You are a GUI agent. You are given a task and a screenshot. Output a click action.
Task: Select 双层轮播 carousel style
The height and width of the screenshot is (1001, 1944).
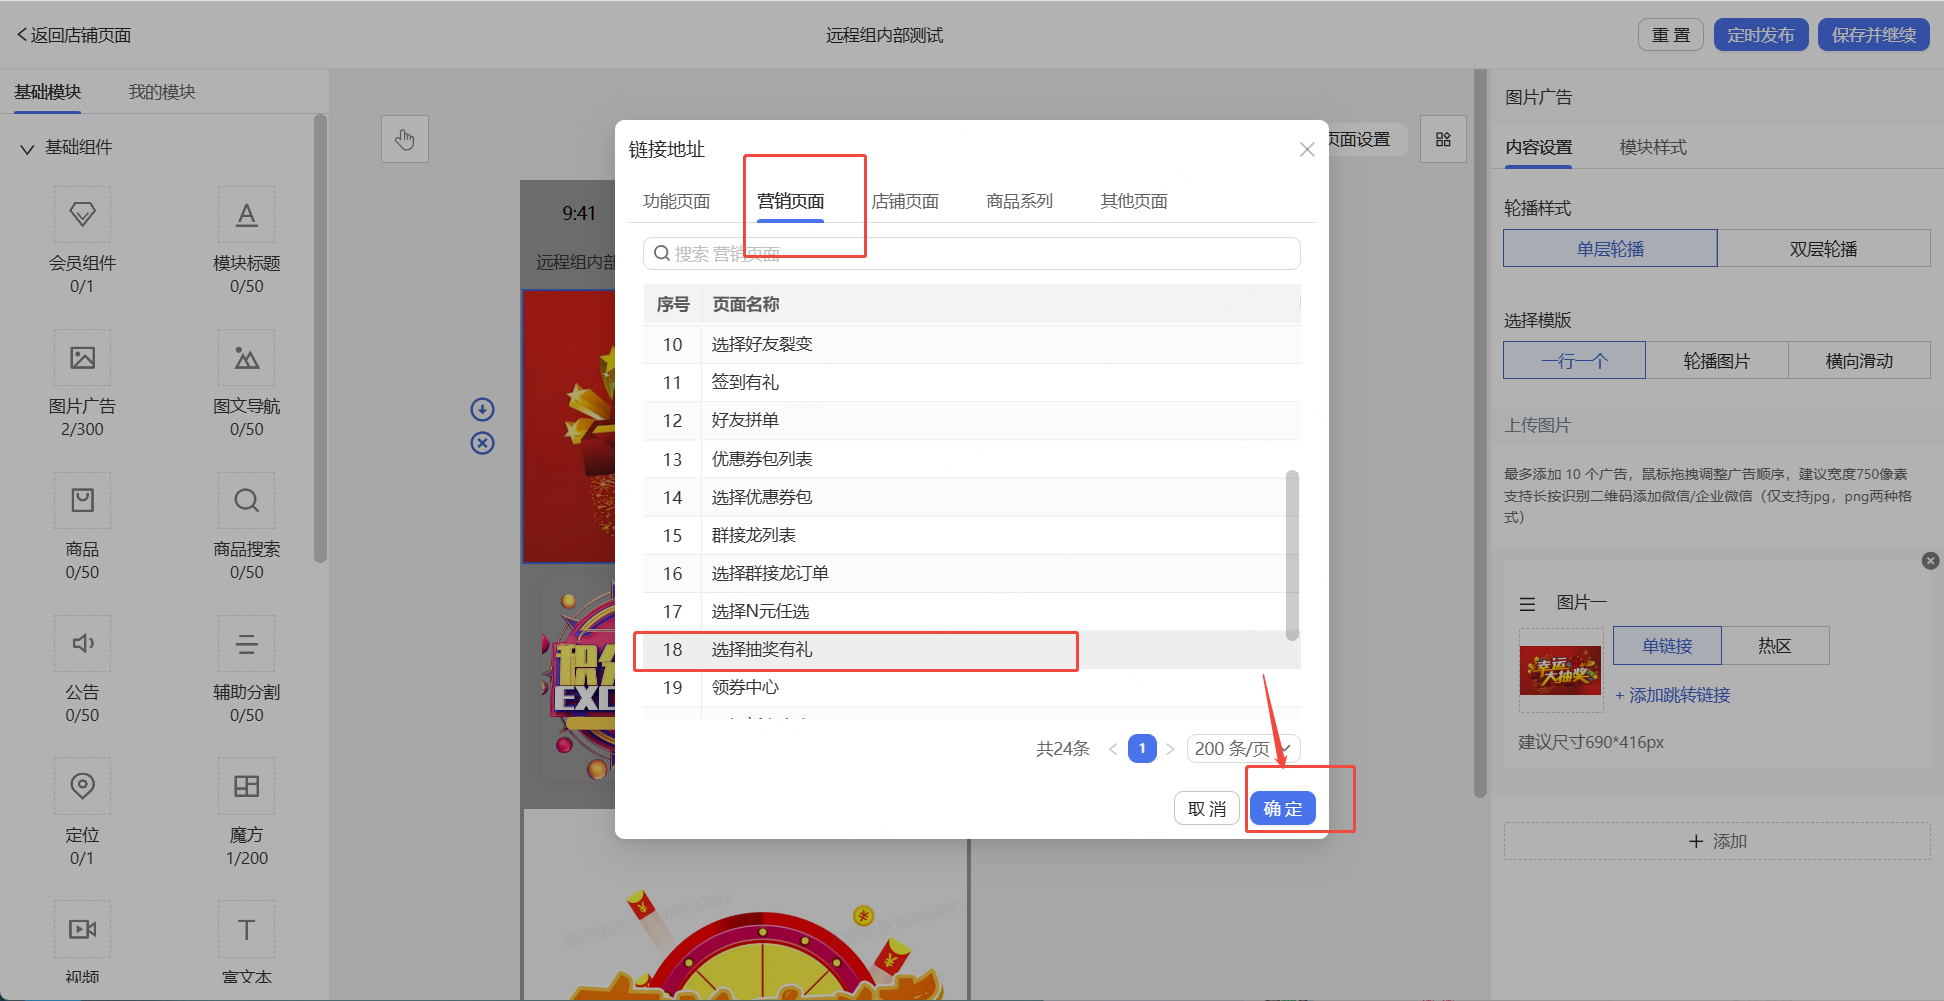[1824, 248]
